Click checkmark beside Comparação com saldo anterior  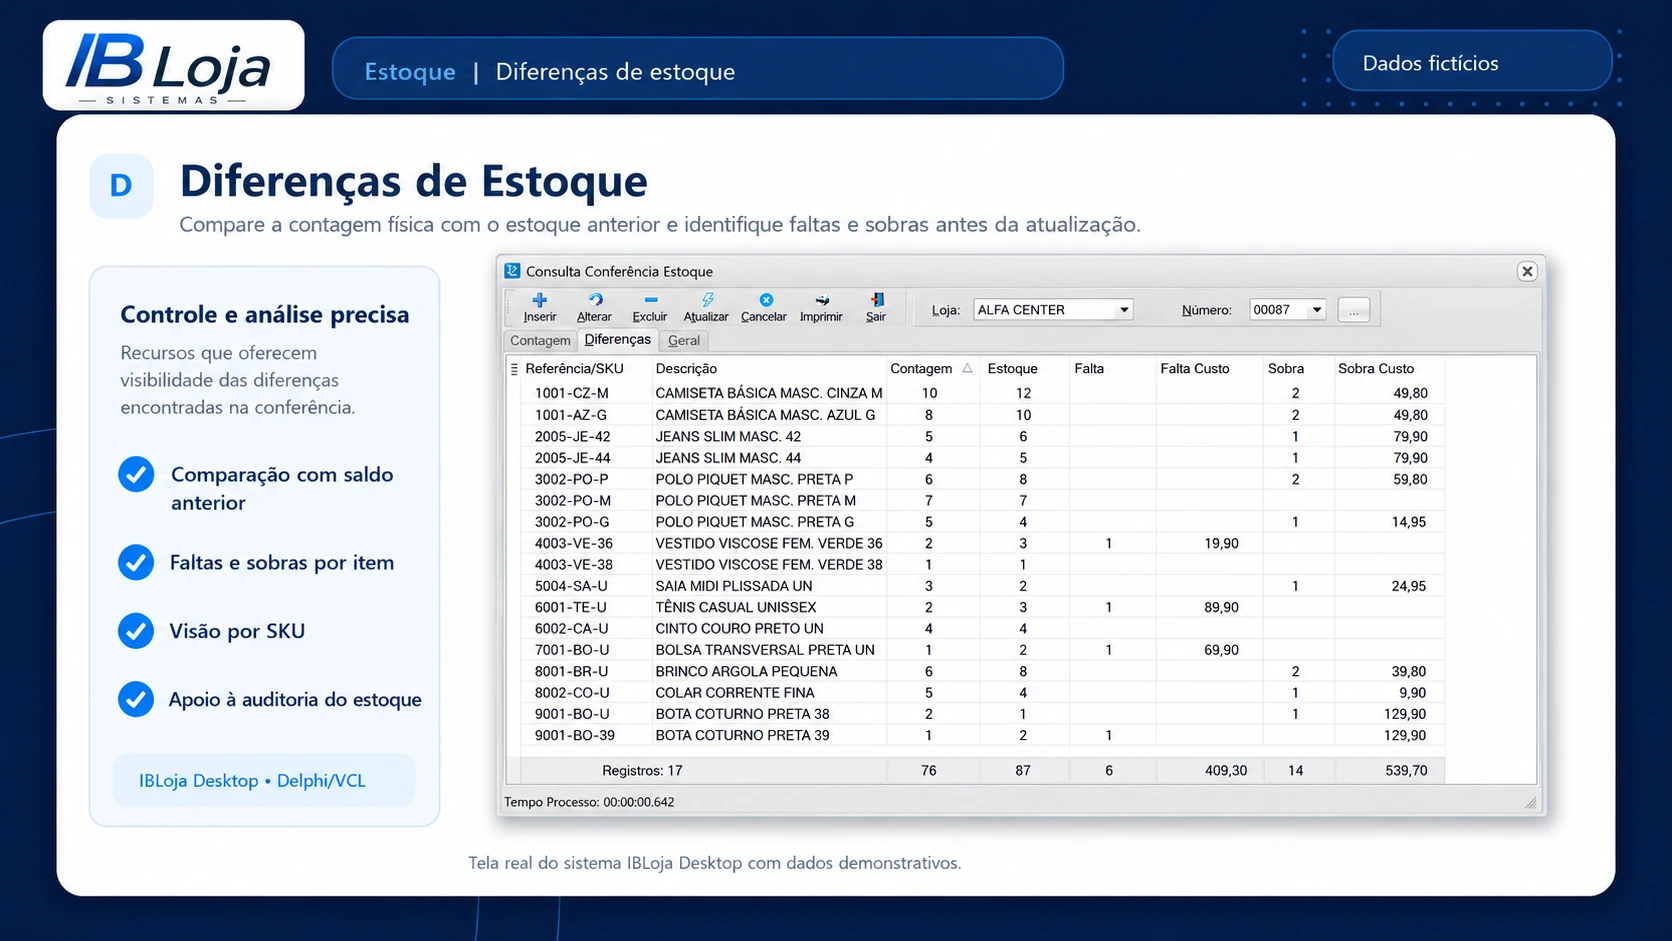(136, 474)
